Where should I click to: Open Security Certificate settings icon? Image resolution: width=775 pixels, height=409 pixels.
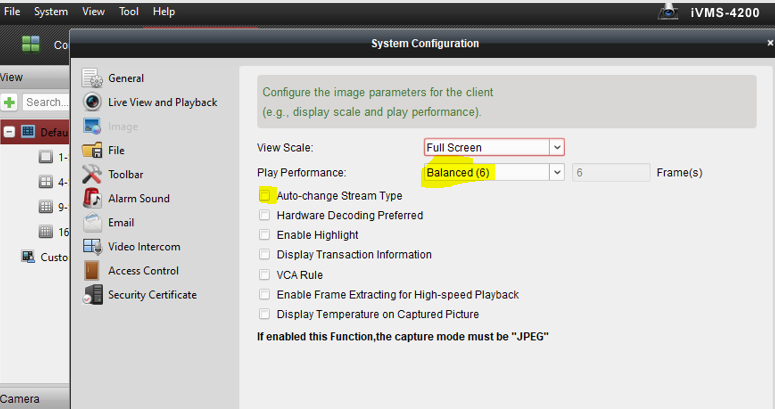tap(92, 294)
